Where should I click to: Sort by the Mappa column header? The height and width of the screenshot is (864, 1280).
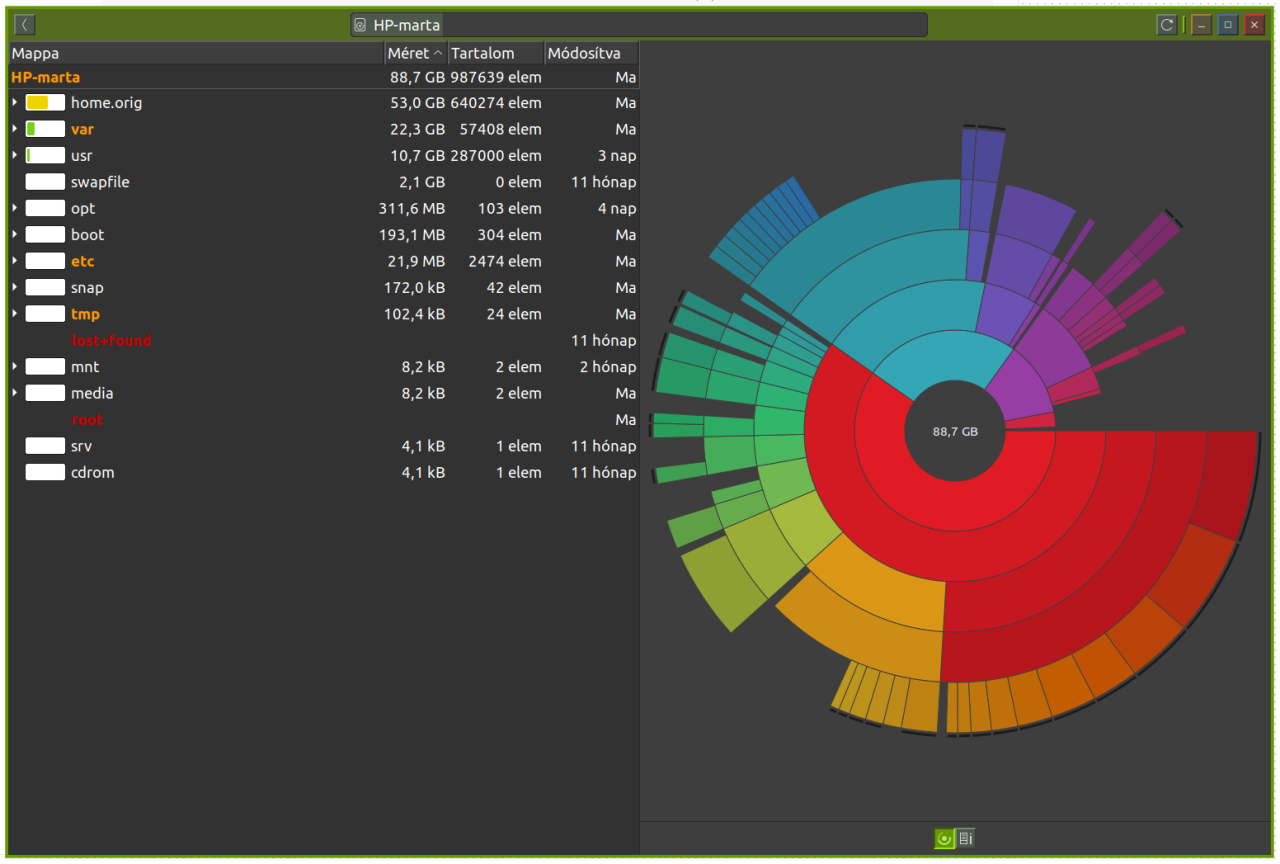[x=197, y=53]
